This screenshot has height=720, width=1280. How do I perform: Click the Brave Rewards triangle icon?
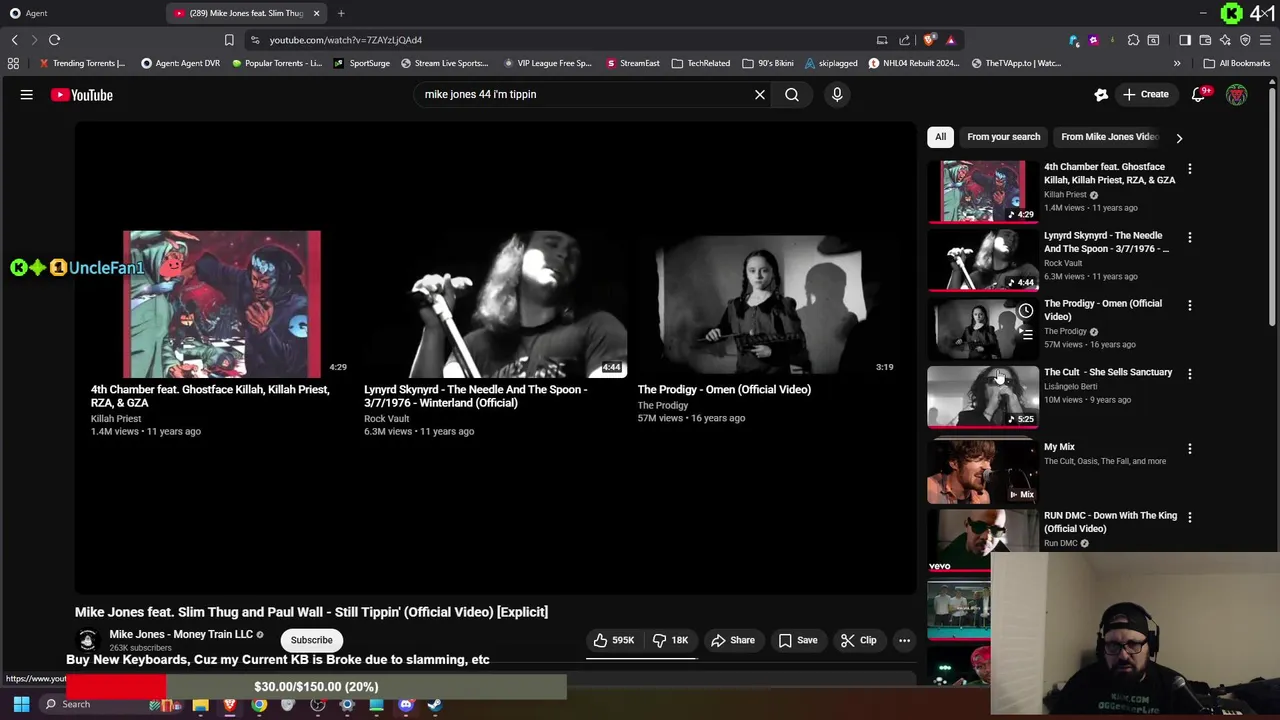click(950, 40)
